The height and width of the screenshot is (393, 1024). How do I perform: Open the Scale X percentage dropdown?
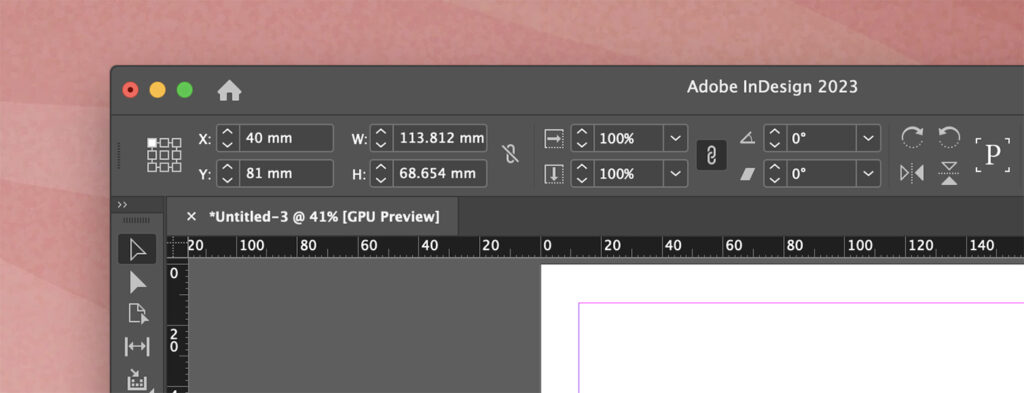pos(675,138)
